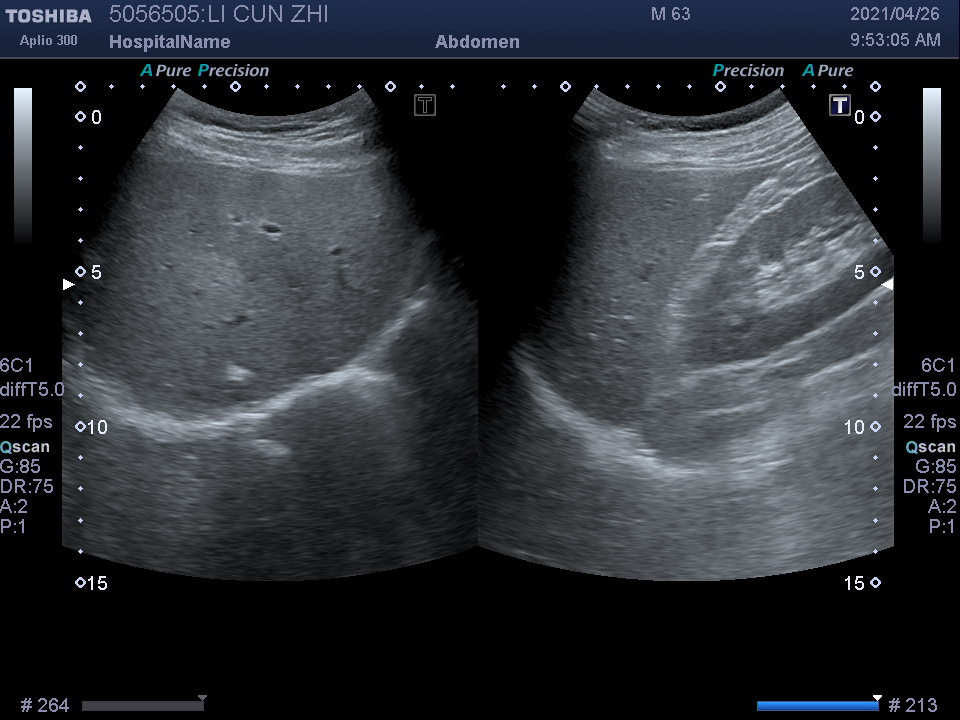960x720 pixels.
Task: Open the left 6C1 transducer label
Action: (16, 365)
